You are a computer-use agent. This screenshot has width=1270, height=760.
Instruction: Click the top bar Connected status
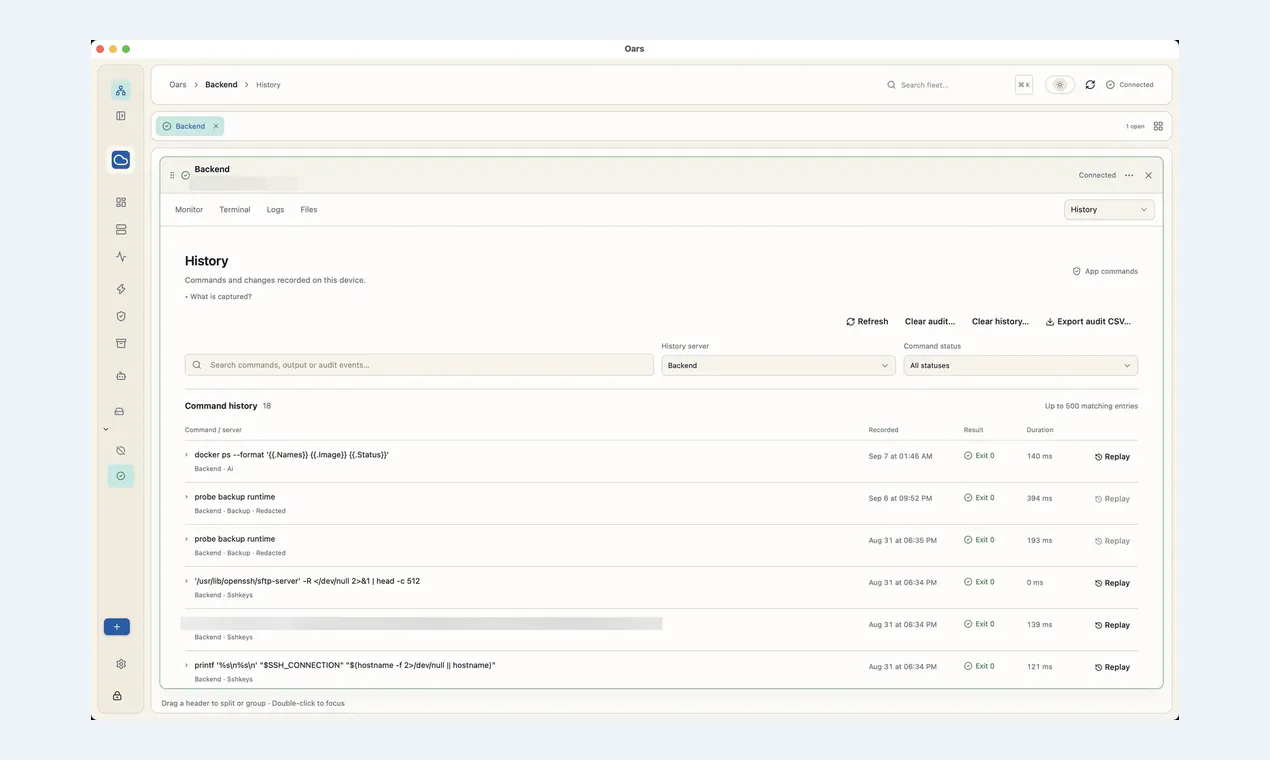(1130, 85)
